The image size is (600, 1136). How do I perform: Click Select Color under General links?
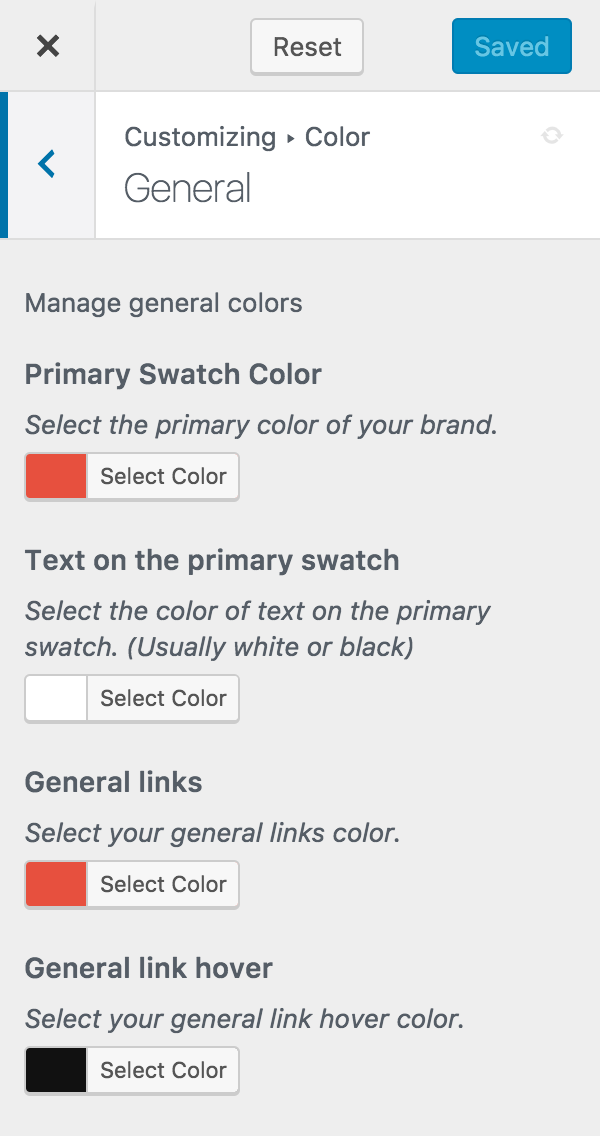pos(163,885)
